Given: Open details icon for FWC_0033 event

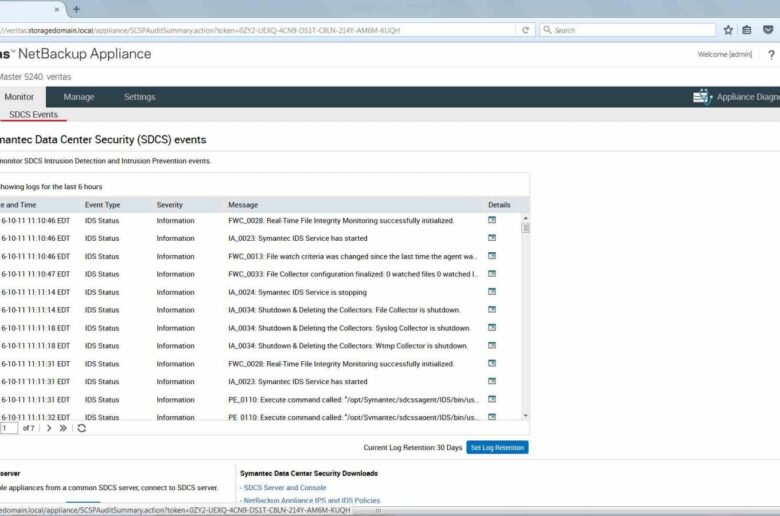Looking at the screenshot, I should [491, 274].
